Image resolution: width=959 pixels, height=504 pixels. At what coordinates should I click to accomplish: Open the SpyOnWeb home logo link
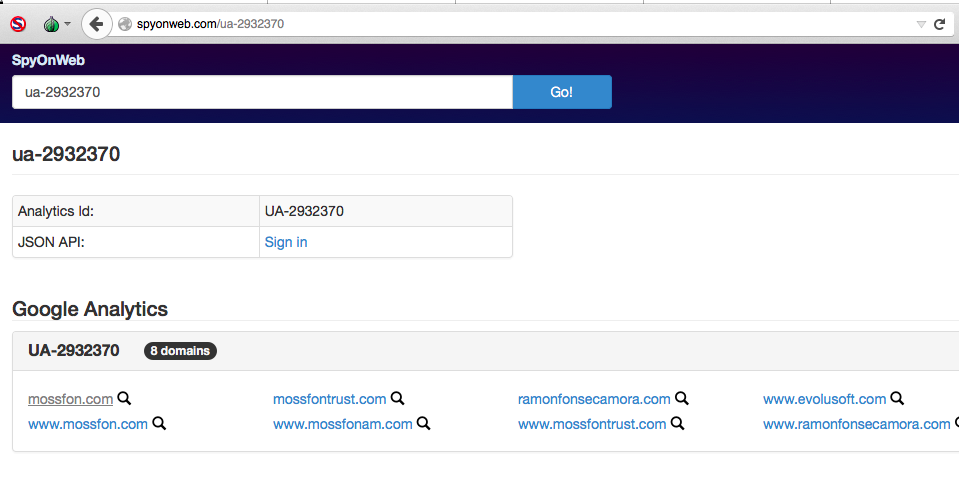[x=48, y=60]
